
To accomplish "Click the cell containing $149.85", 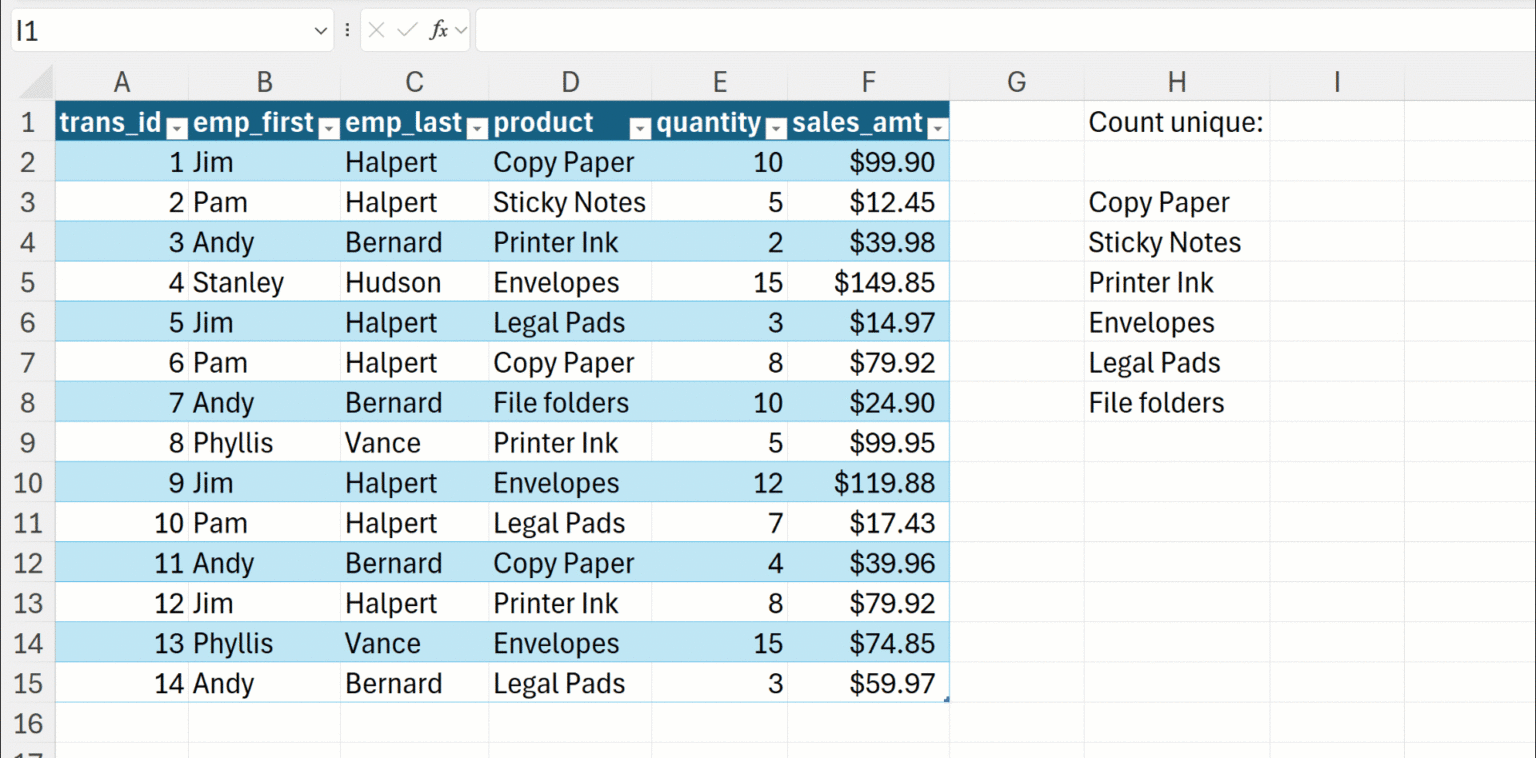I will pyautogui.click(x=868, y=283).
